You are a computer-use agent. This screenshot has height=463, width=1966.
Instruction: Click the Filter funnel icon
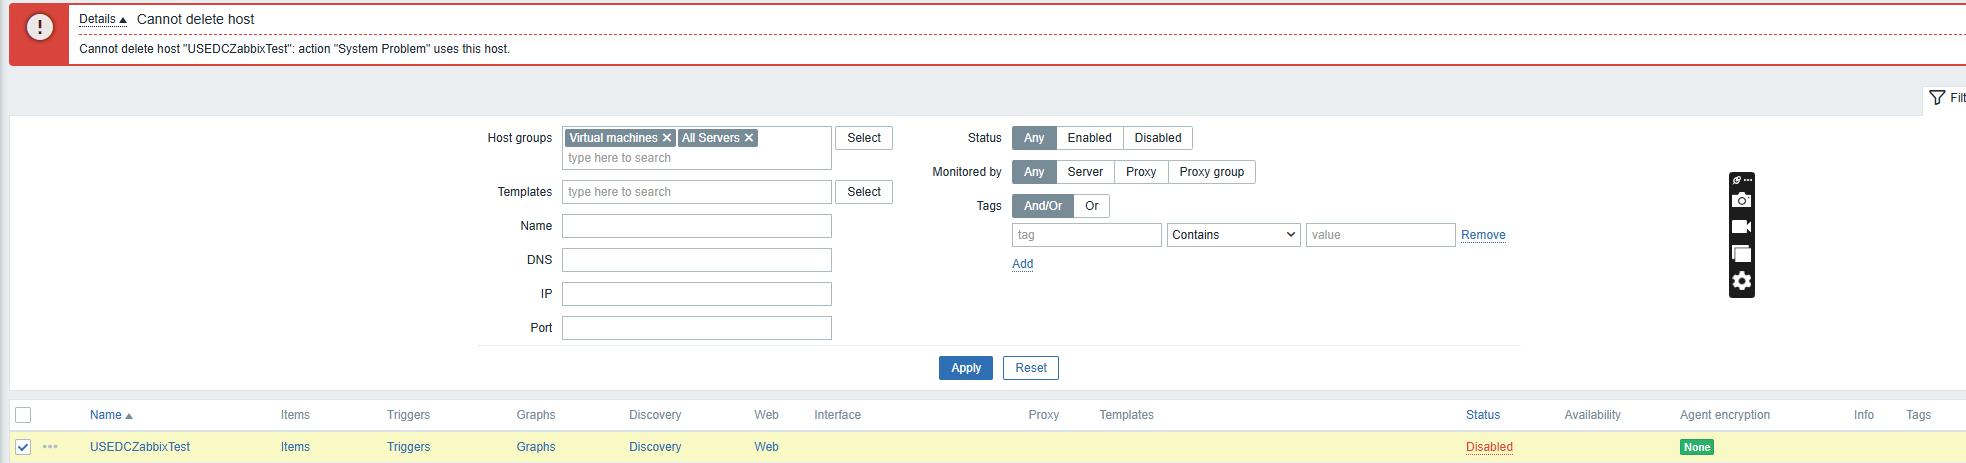(x=1937, y=98)
